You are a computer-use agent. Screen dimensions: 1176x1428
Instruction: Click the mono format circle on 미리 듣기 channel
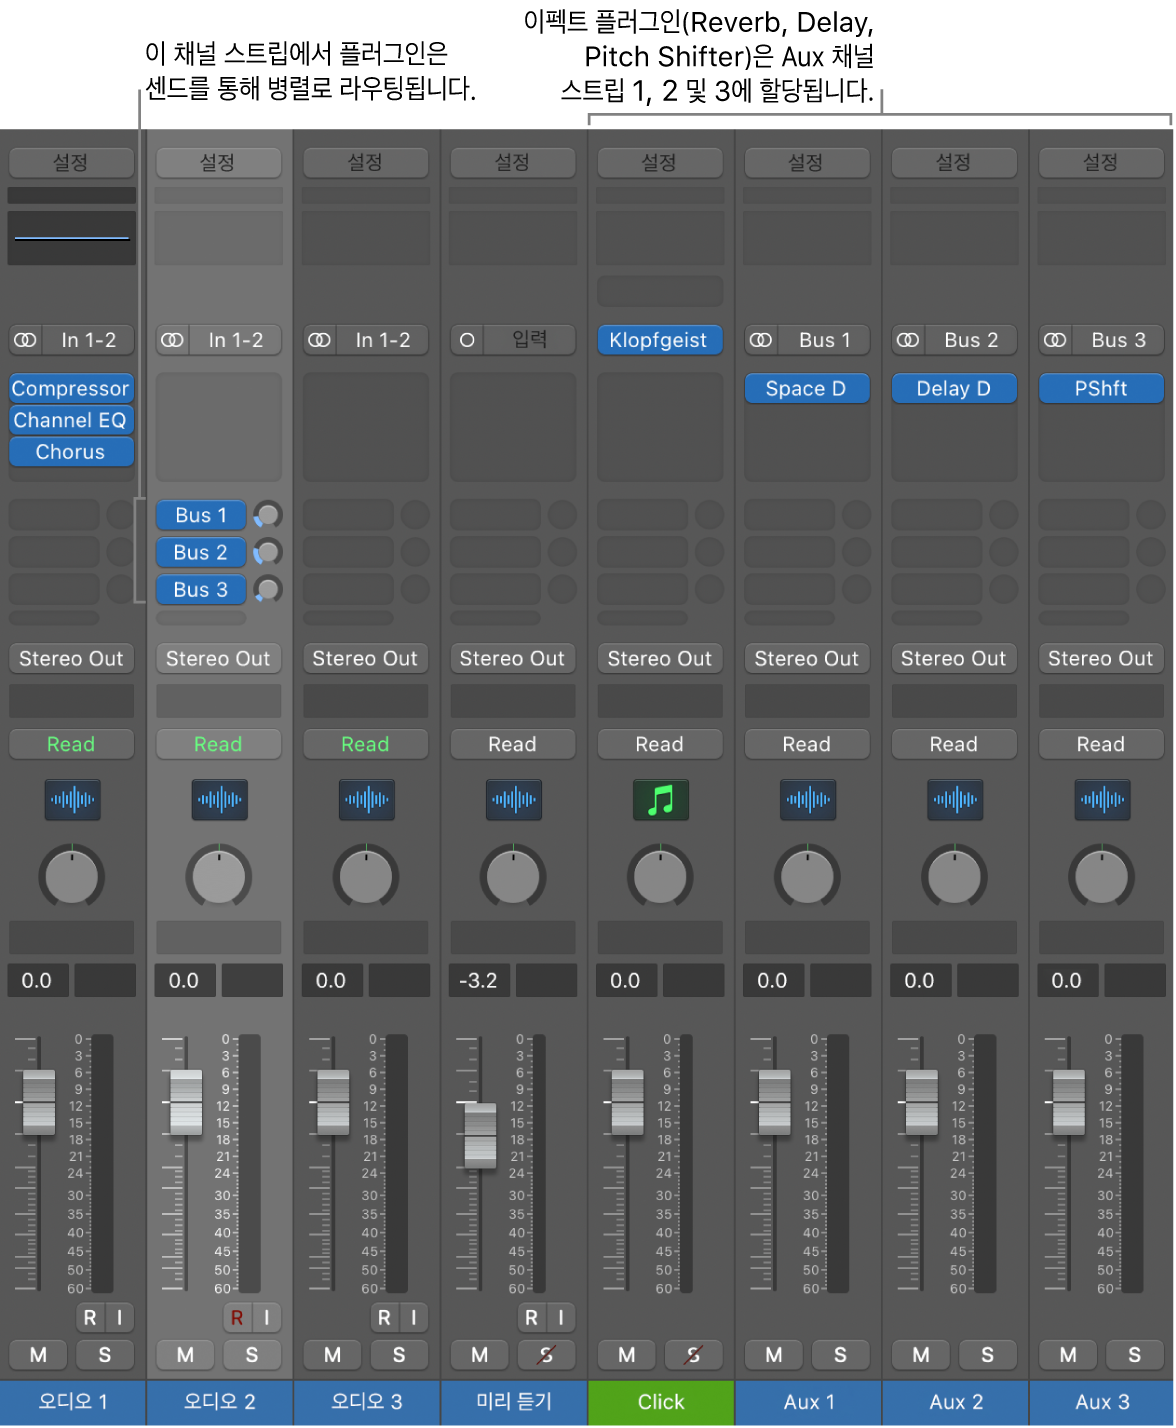point(467,340)
